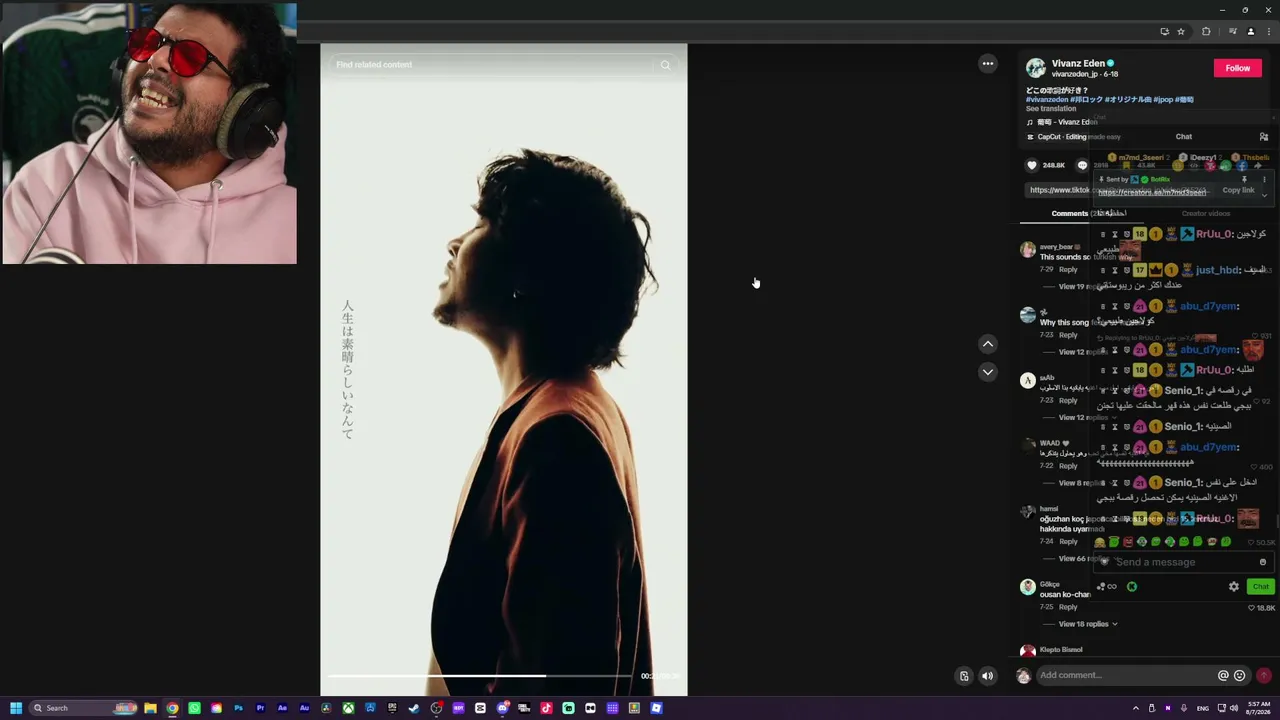This screenshot has width=1280, height=720.
Task: Click See translation under the caption
Action: (1051, 109)
